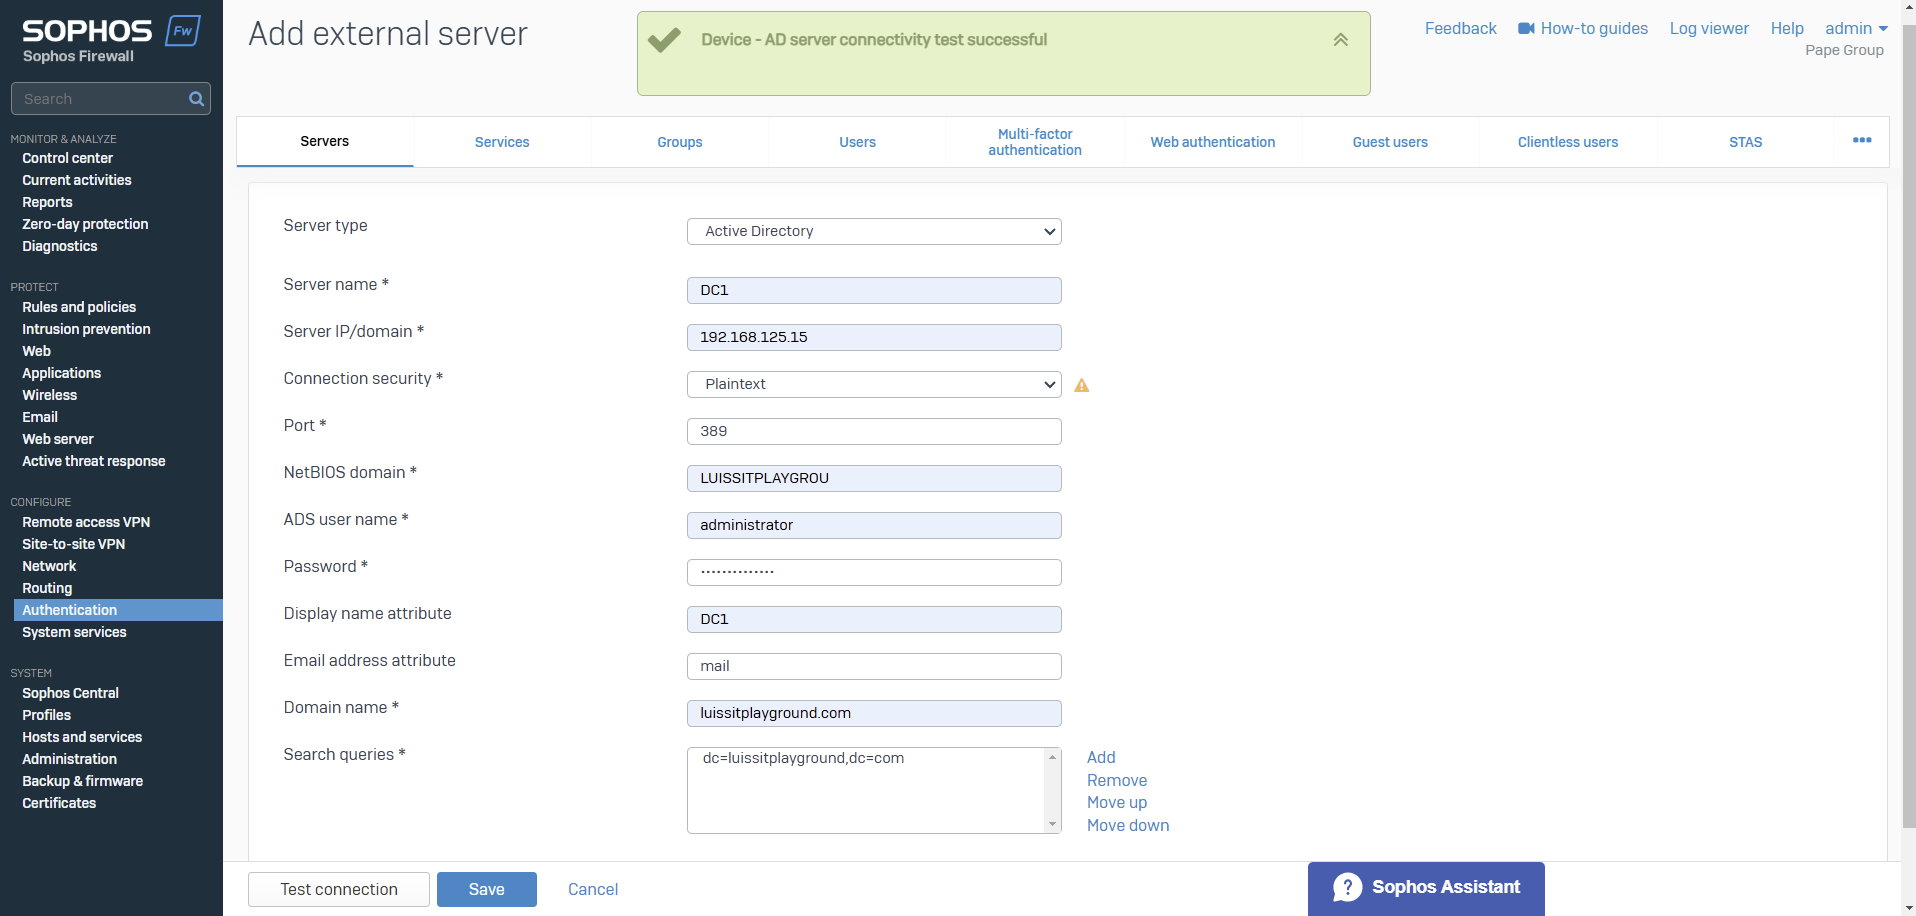1916x916 pixels.
Task: Open Rules and policies
Action: click(x=79, y=307)
